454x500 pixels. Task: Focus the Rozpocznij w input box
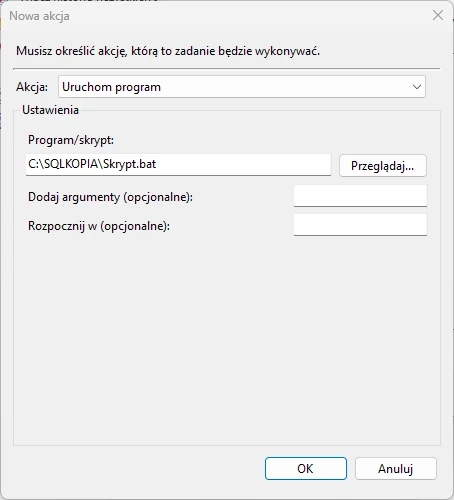pos(360,225)
